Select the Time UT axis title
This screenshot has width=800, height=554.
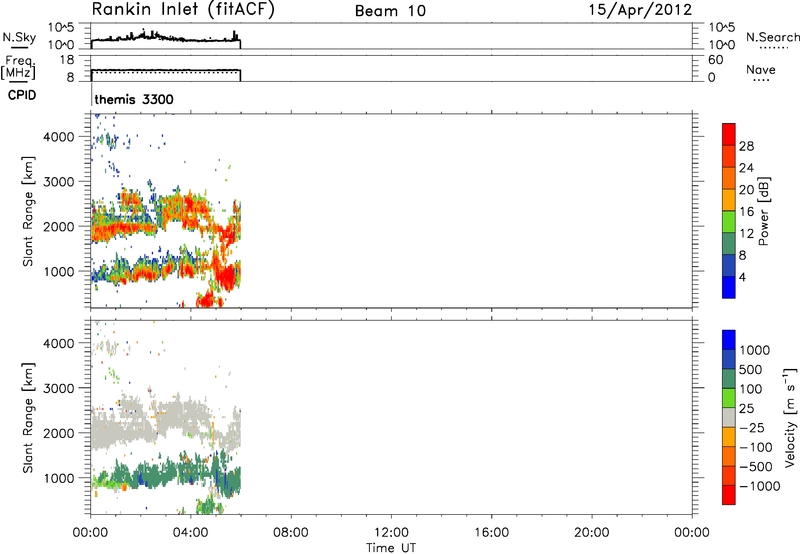pos(391,548)
